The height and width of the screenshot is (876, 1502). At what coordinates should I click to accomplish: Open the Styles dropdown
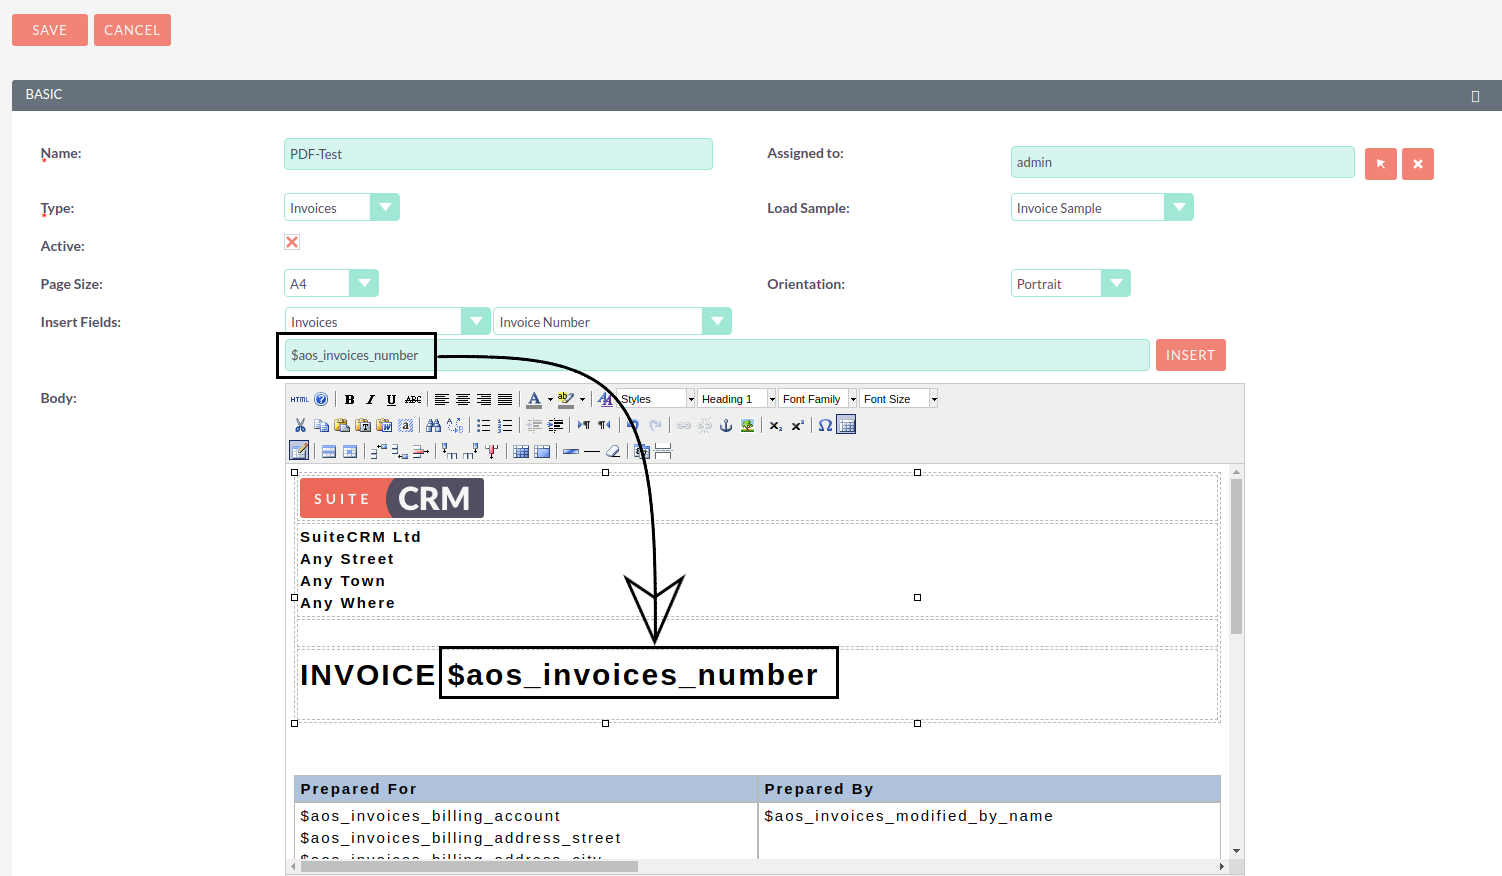[x=656, y=399]
